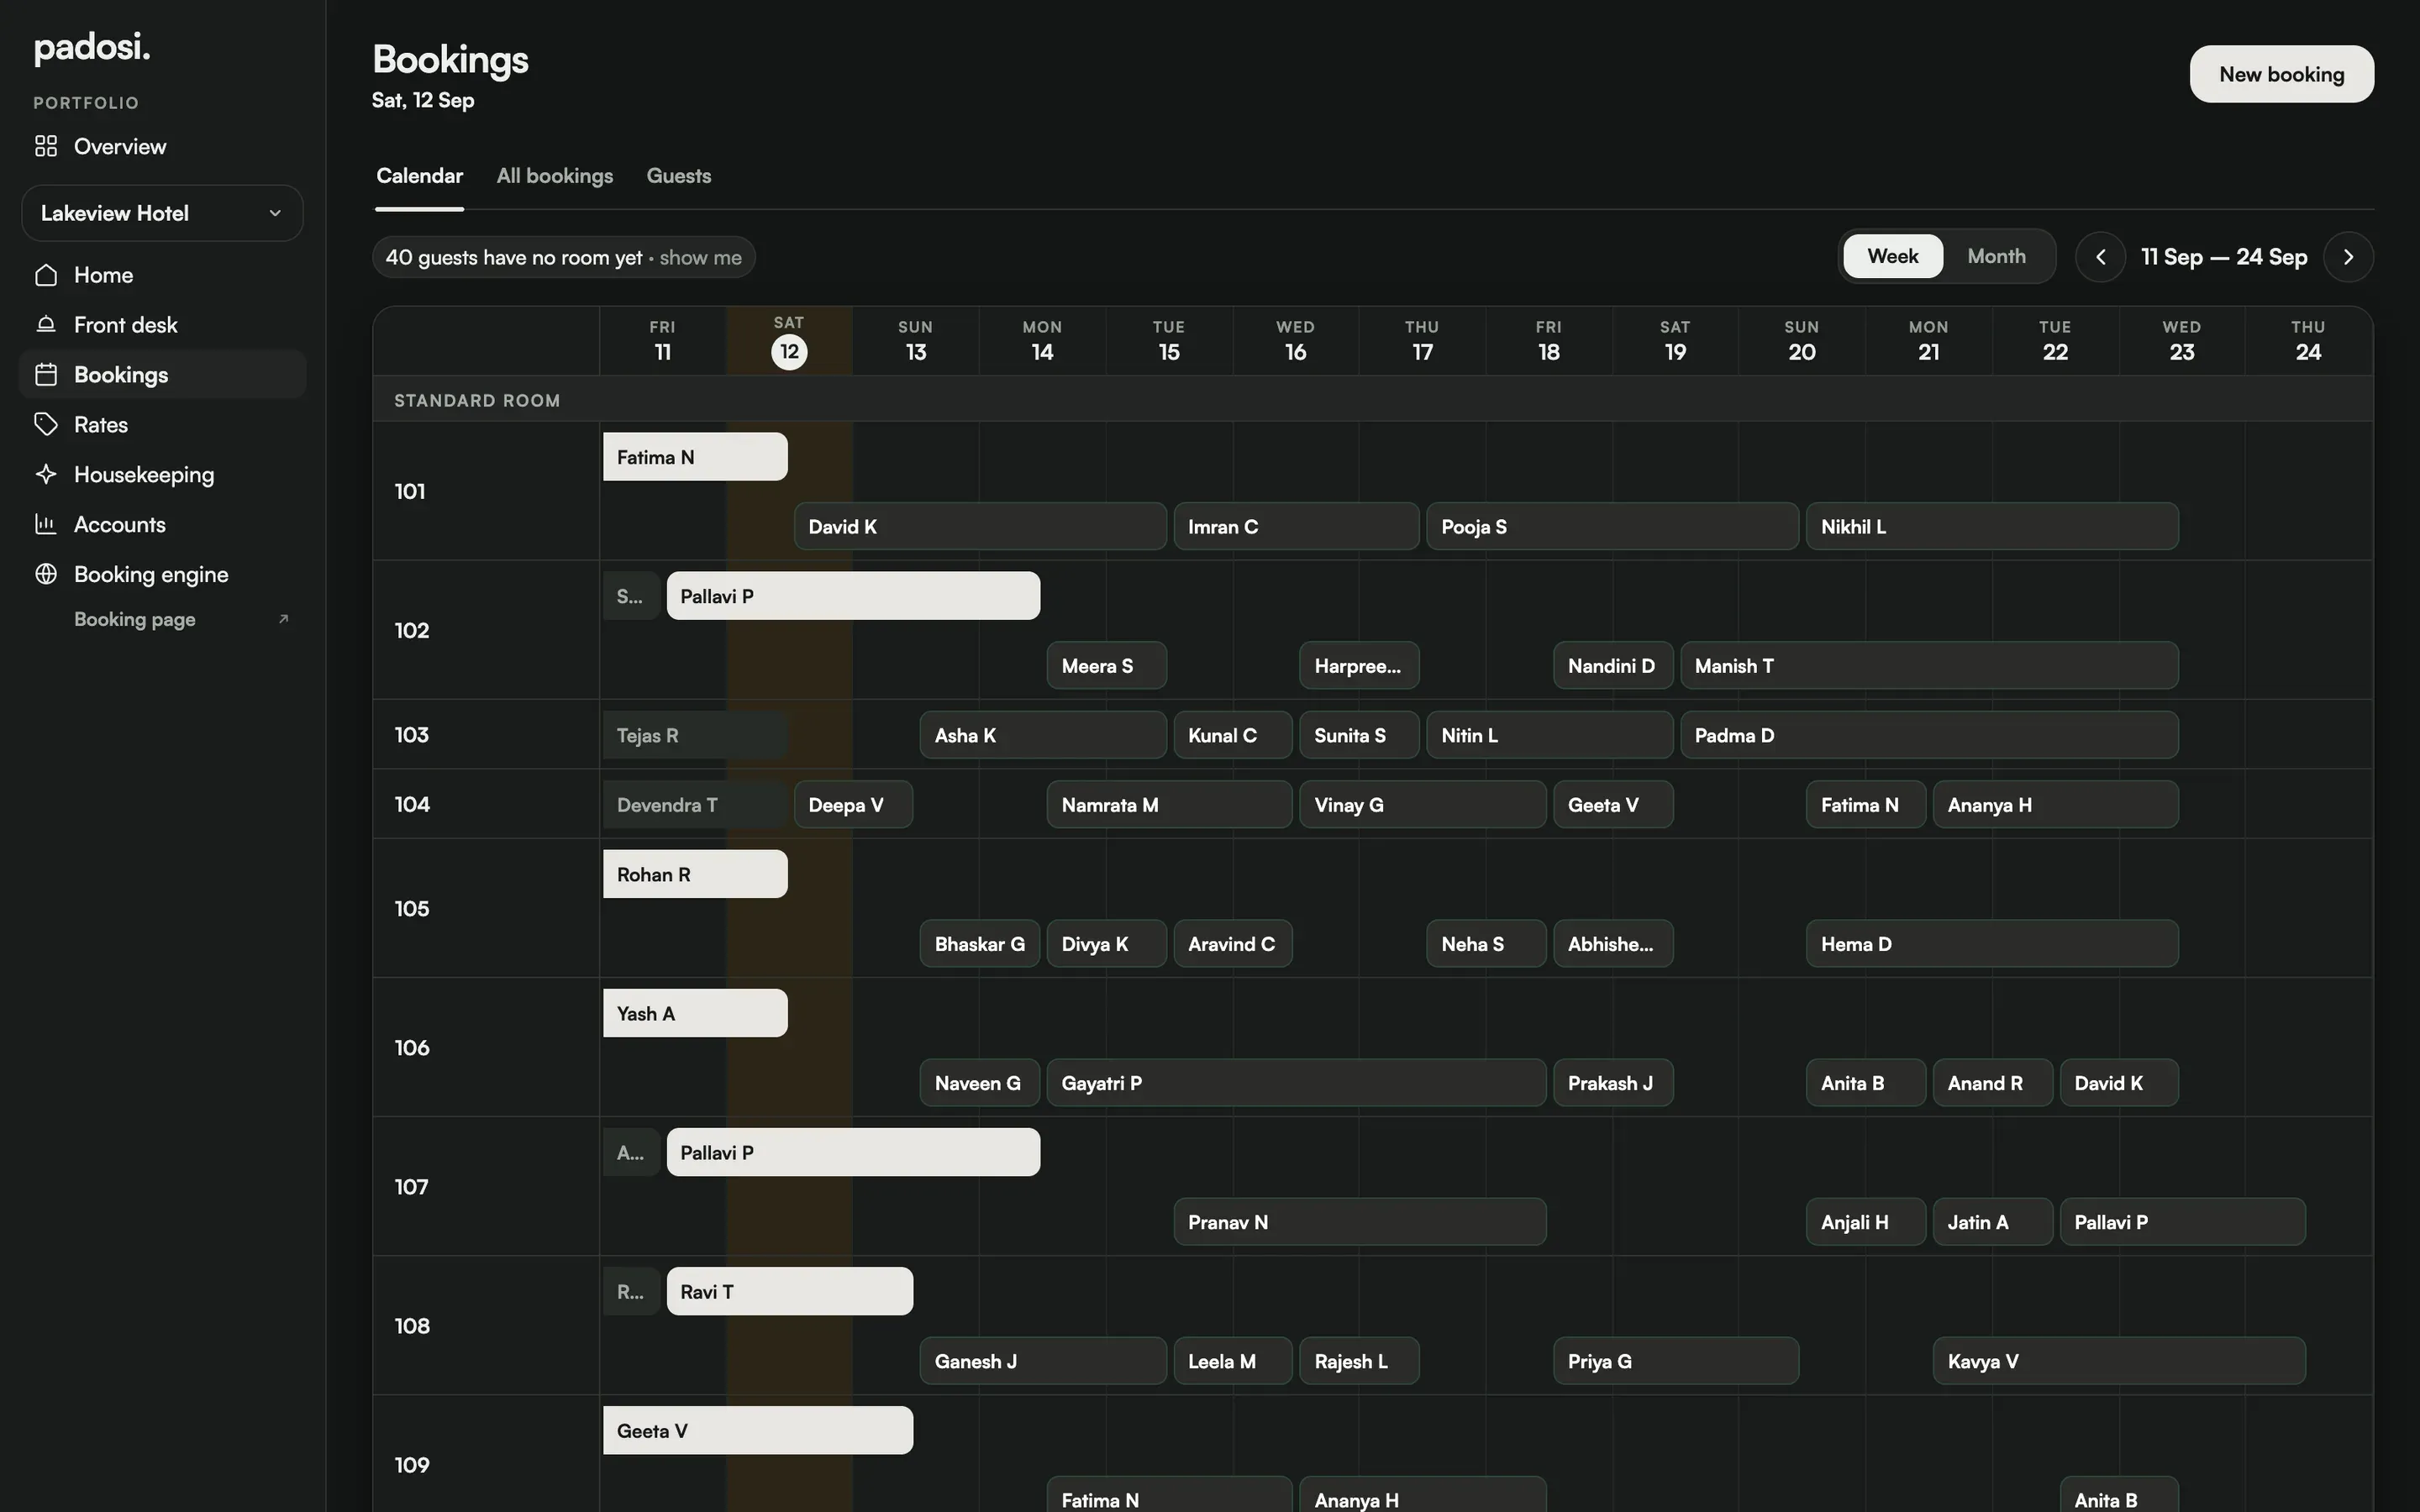Viewport: 2420px width, 1512px height.
Task: Go to next date range arrow
Action: 2348,257
